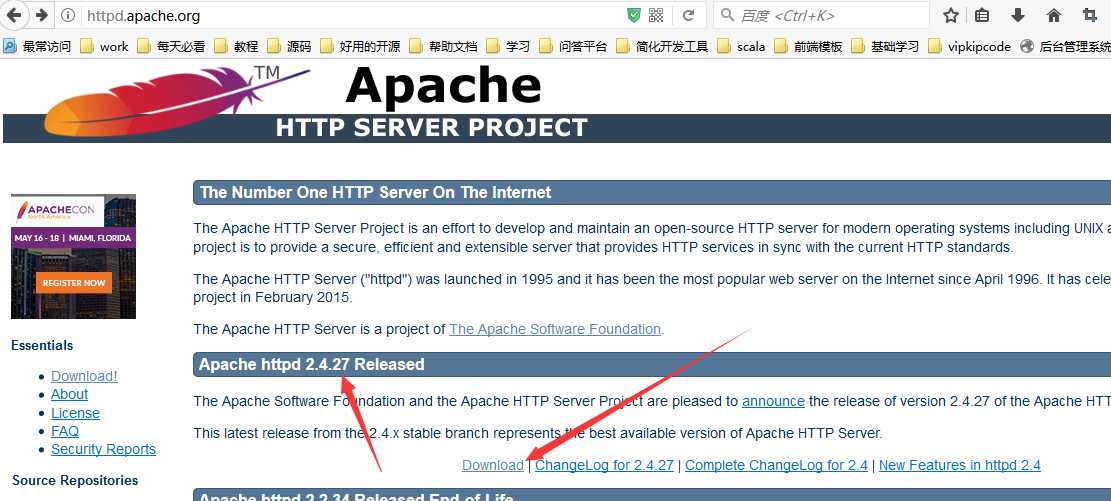Image resolution: width=1111 pixels, height=501 pixels.
Task: Click the Source Repositories sidebar heading
Action: tap(75, 480)
